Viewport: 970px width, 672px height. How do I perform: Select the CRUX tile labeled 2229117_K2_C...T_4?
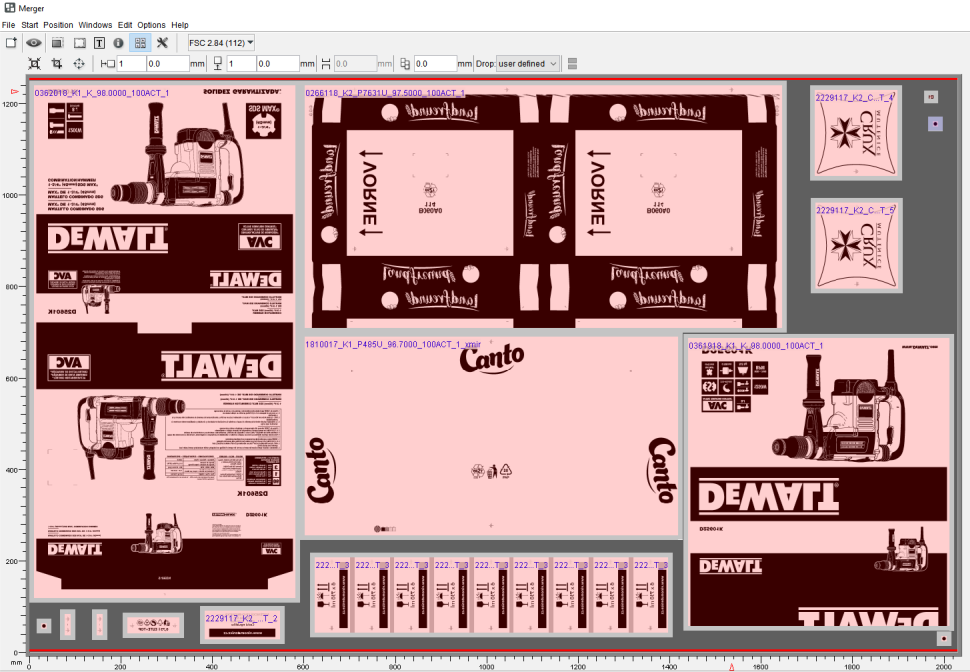856,133
